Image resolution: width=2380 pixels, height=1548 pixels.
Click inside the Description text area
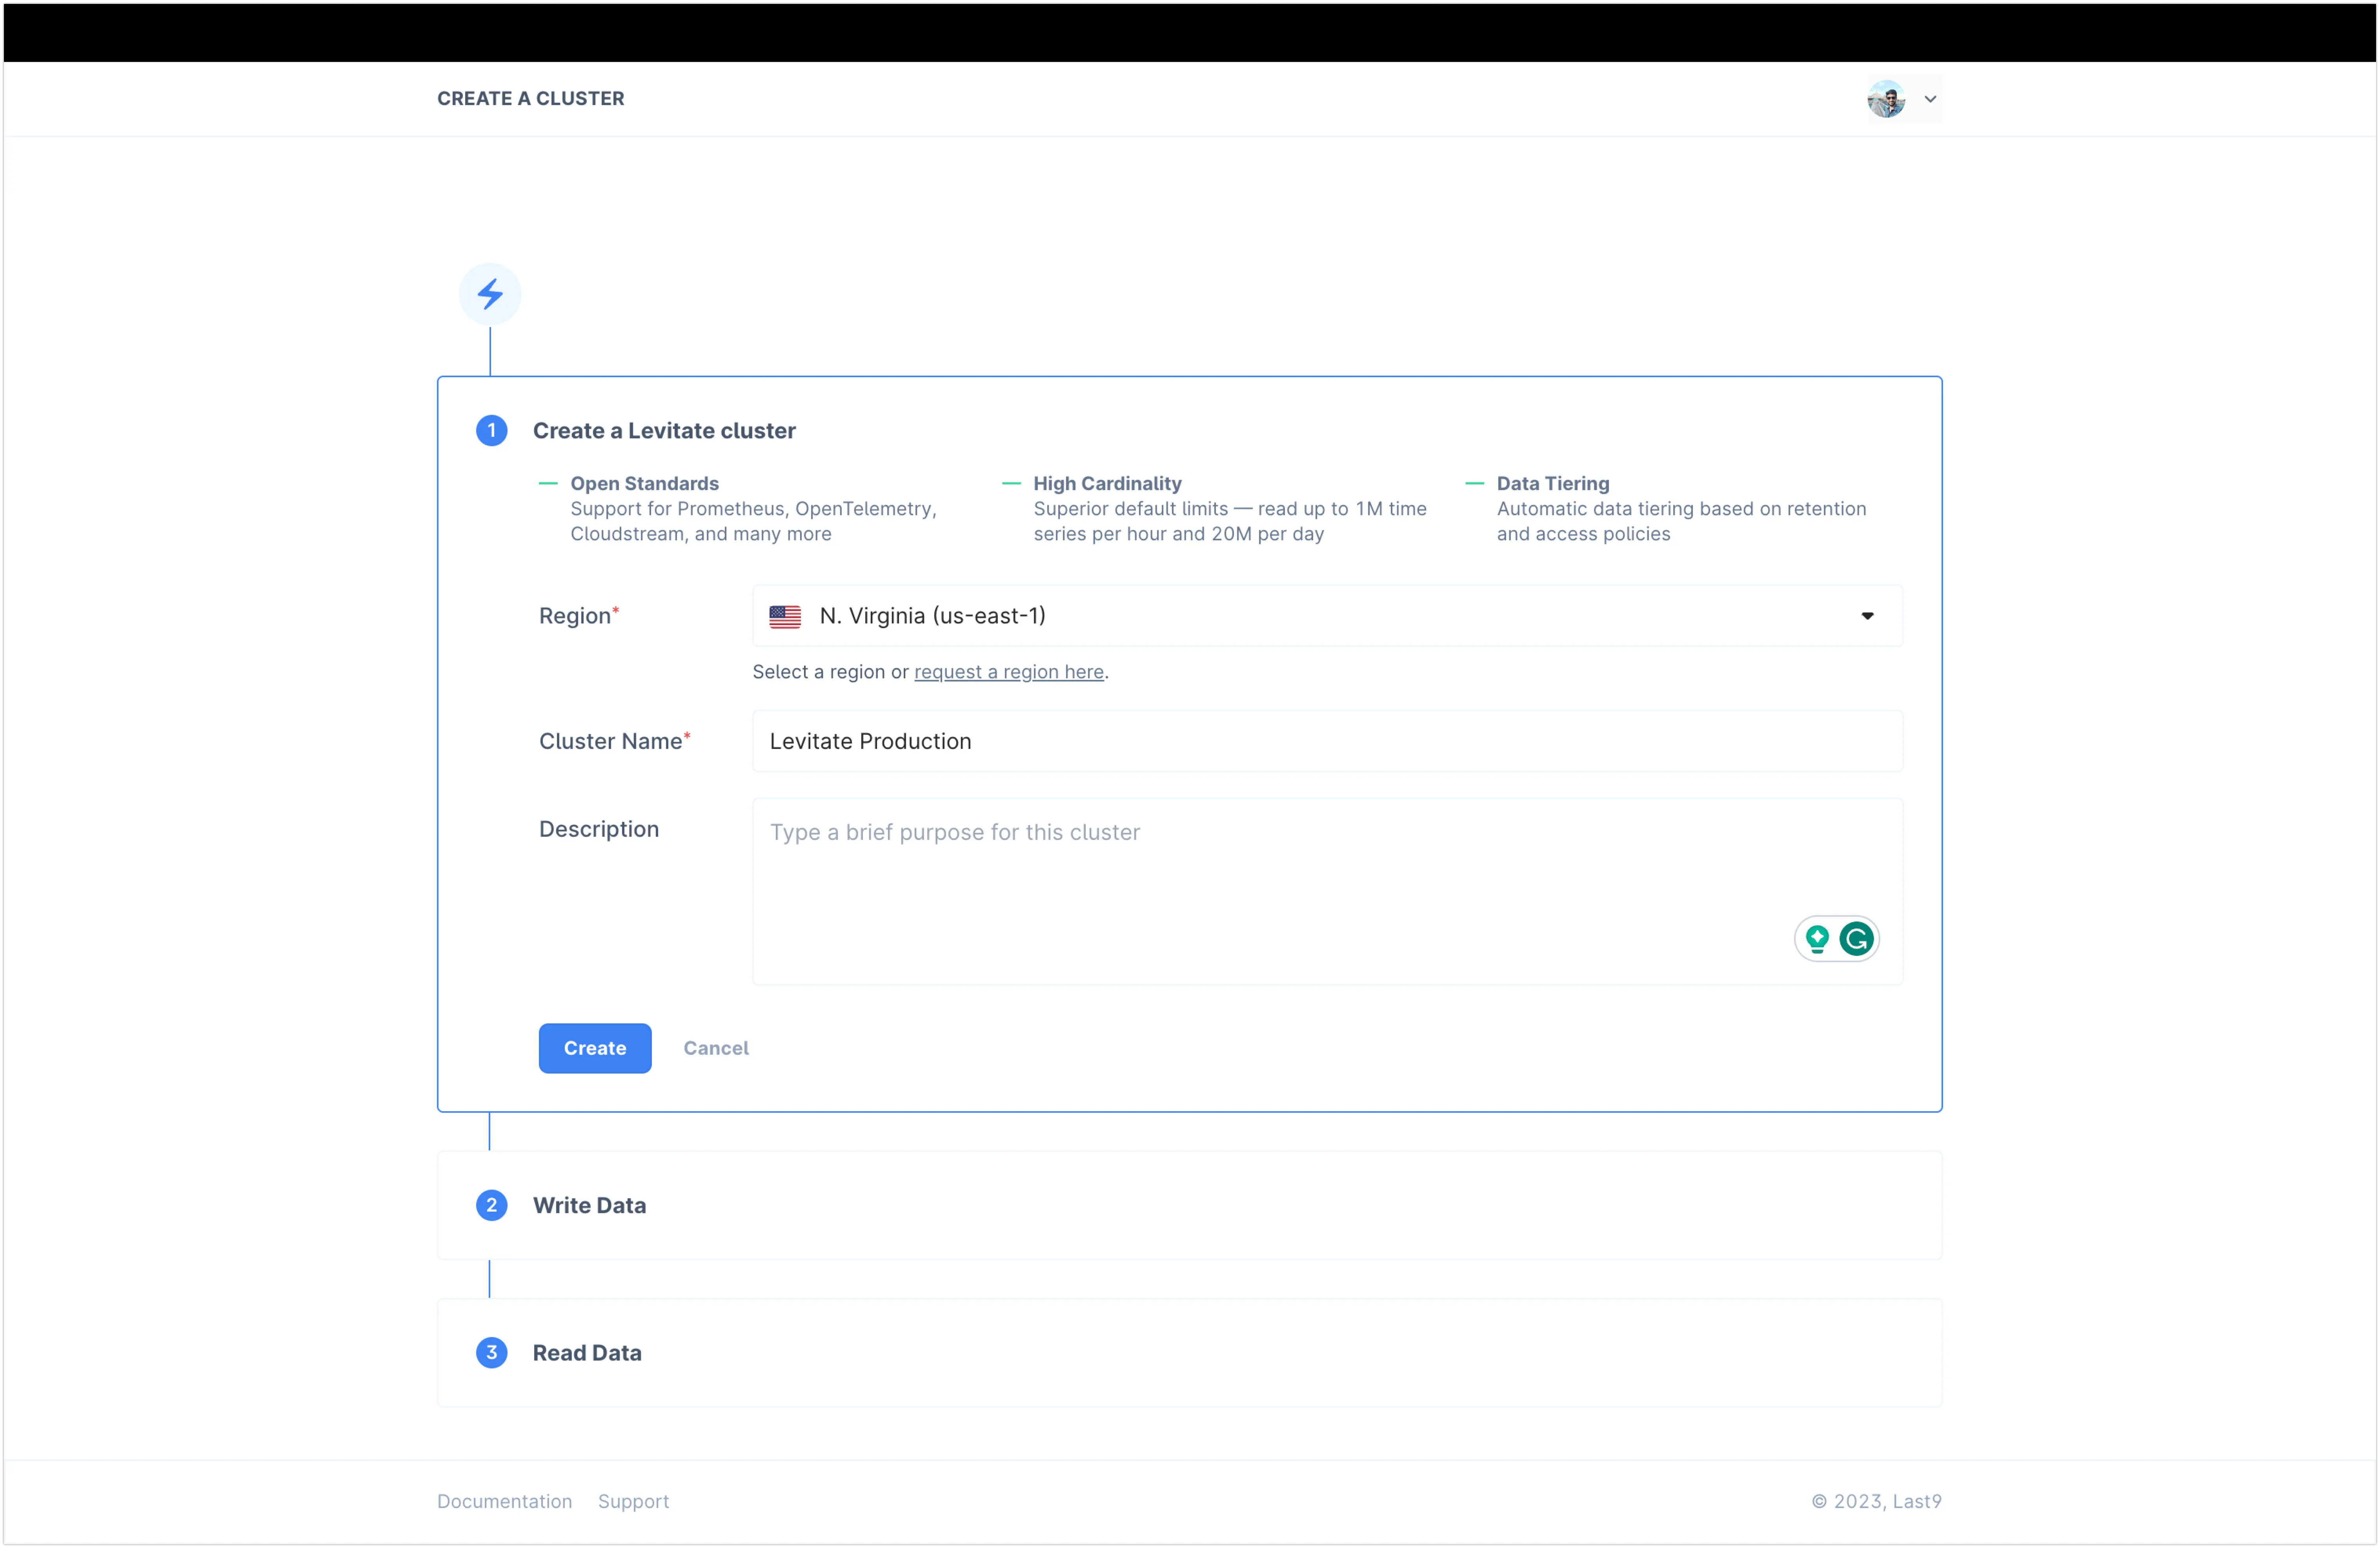[1327, 891]
